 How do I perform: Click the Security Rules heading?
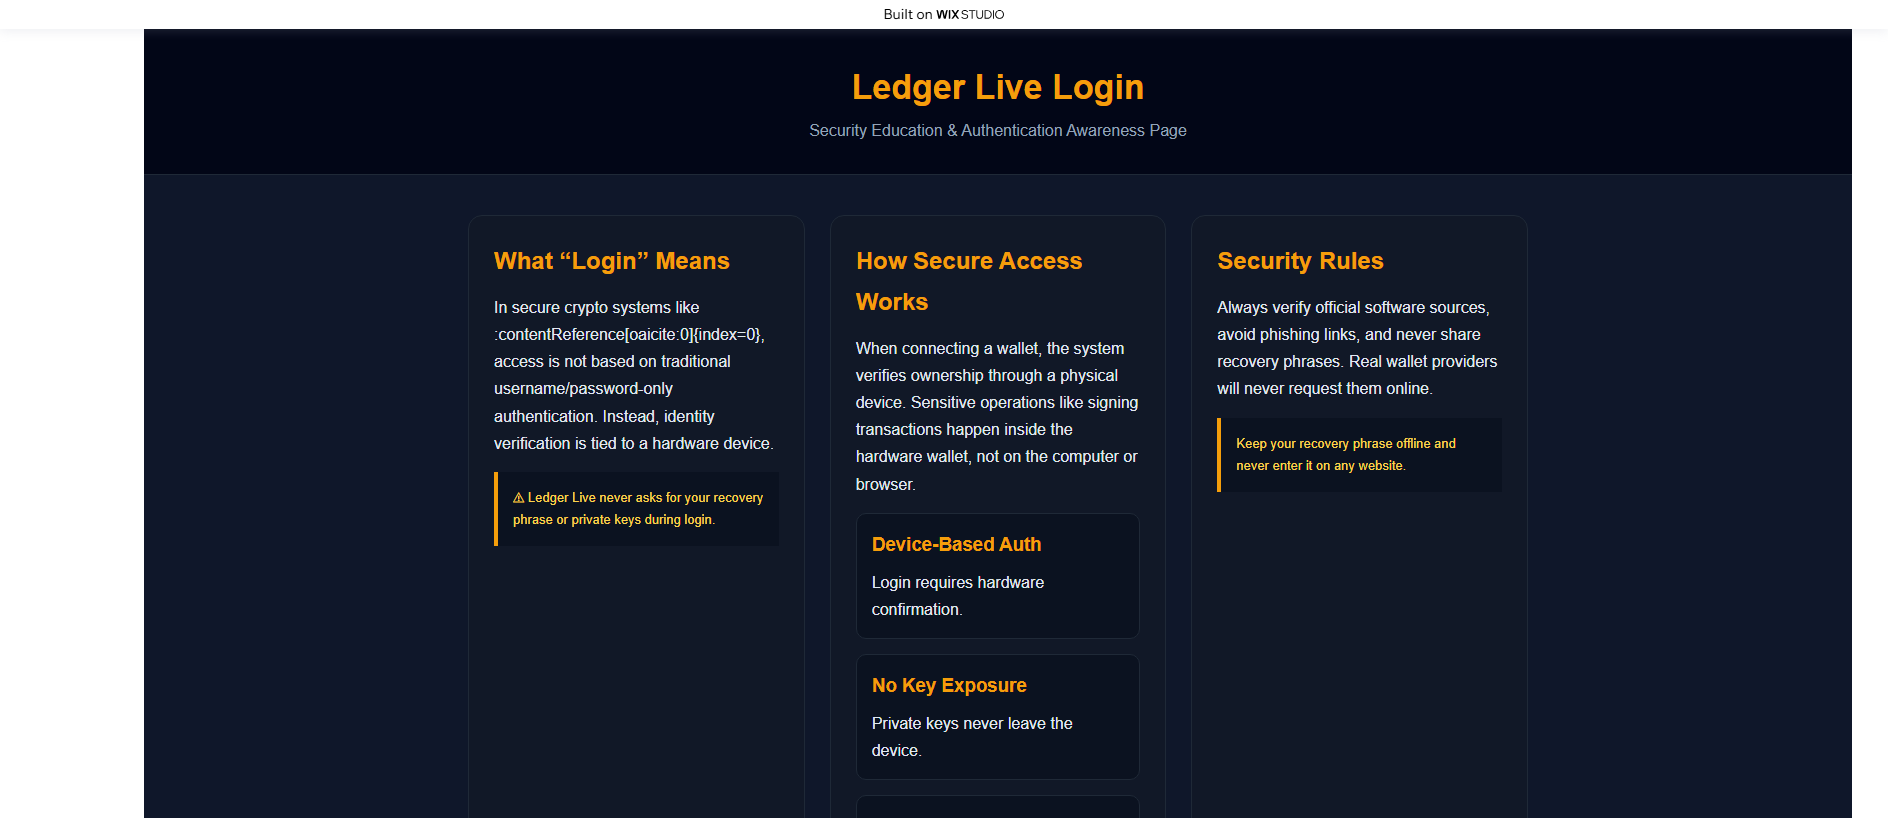tap(1300, 261)
